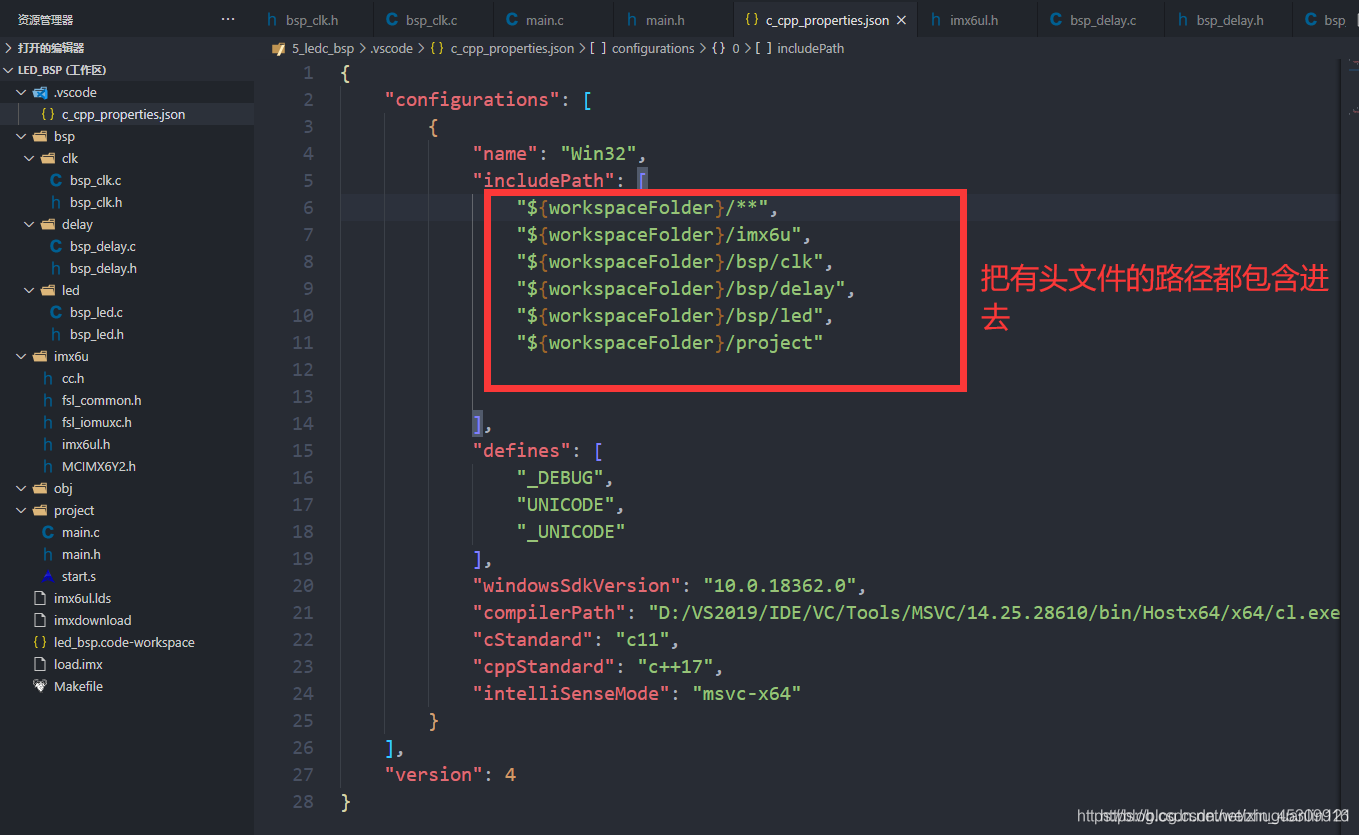Select the obj folder row
Image resolution: width=1359 pixels, height=835 pixels.
(x=127, y=488)
